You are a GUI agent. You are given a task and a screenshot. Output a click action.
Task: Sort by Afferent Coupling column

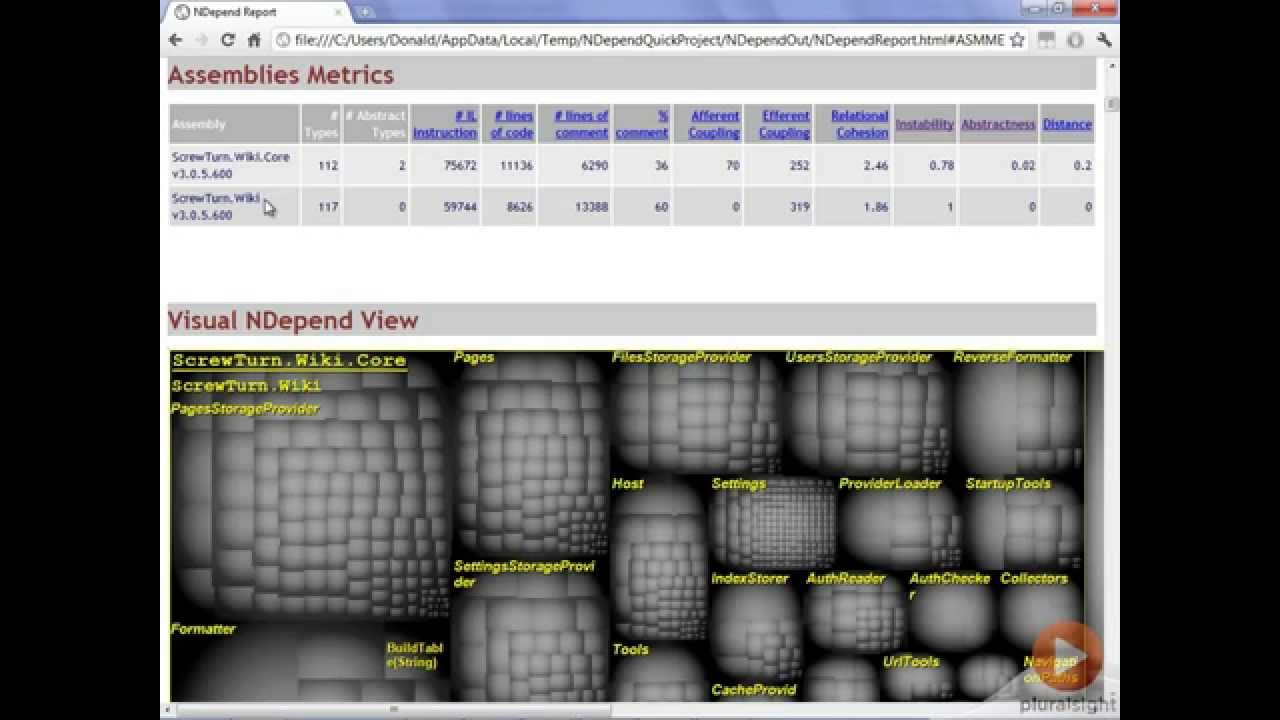click(x=714, y=124)
